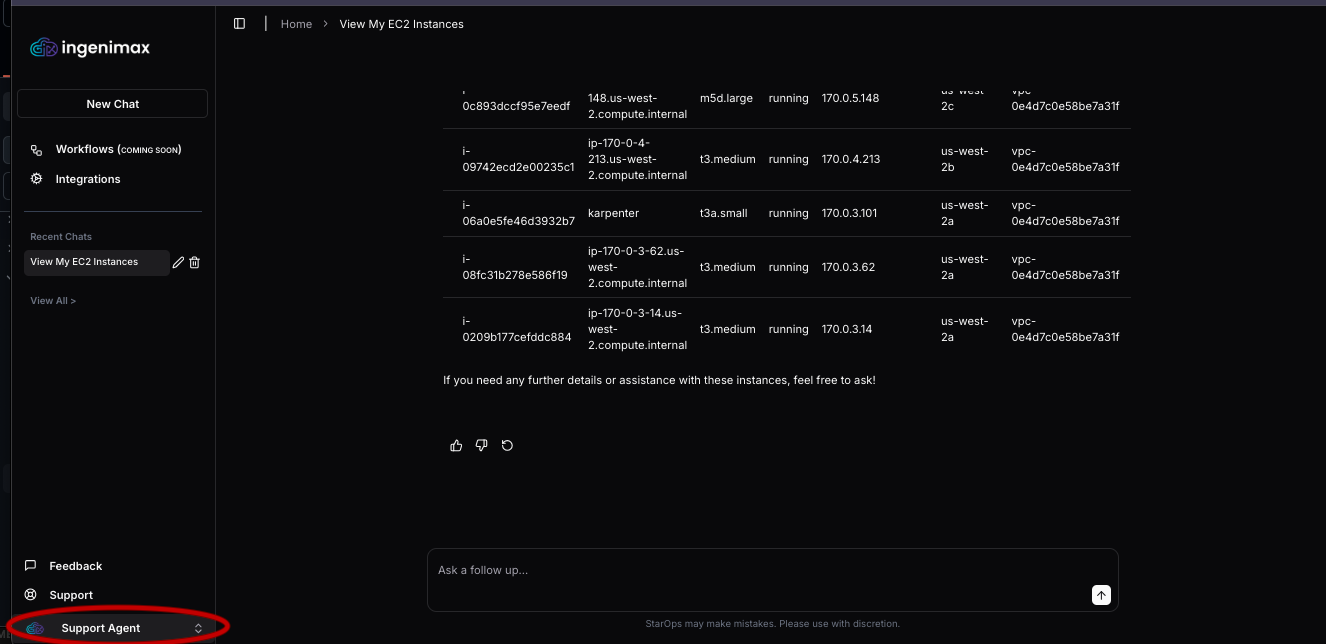The height and width of the screenshot is (644, 1326).
Task: Expand recent chats with View All
Action: coord(53,301)
